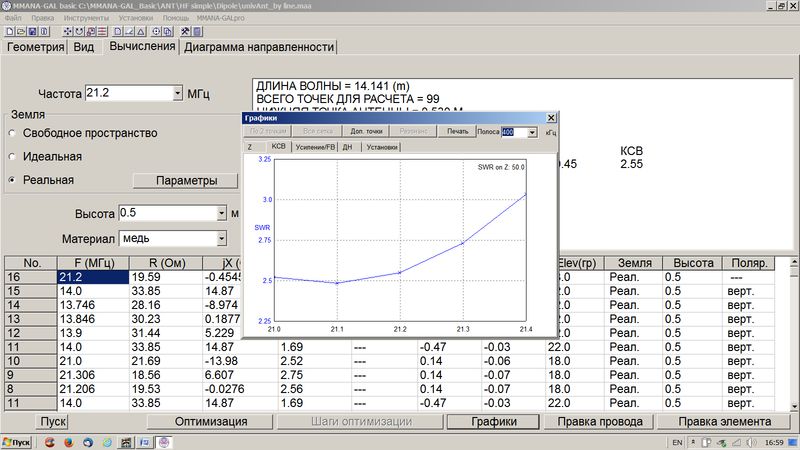Viewport: 800px width, 450px height.
Task: Expand the Частота frequency dropdown
Action: (x=177, y=94)
